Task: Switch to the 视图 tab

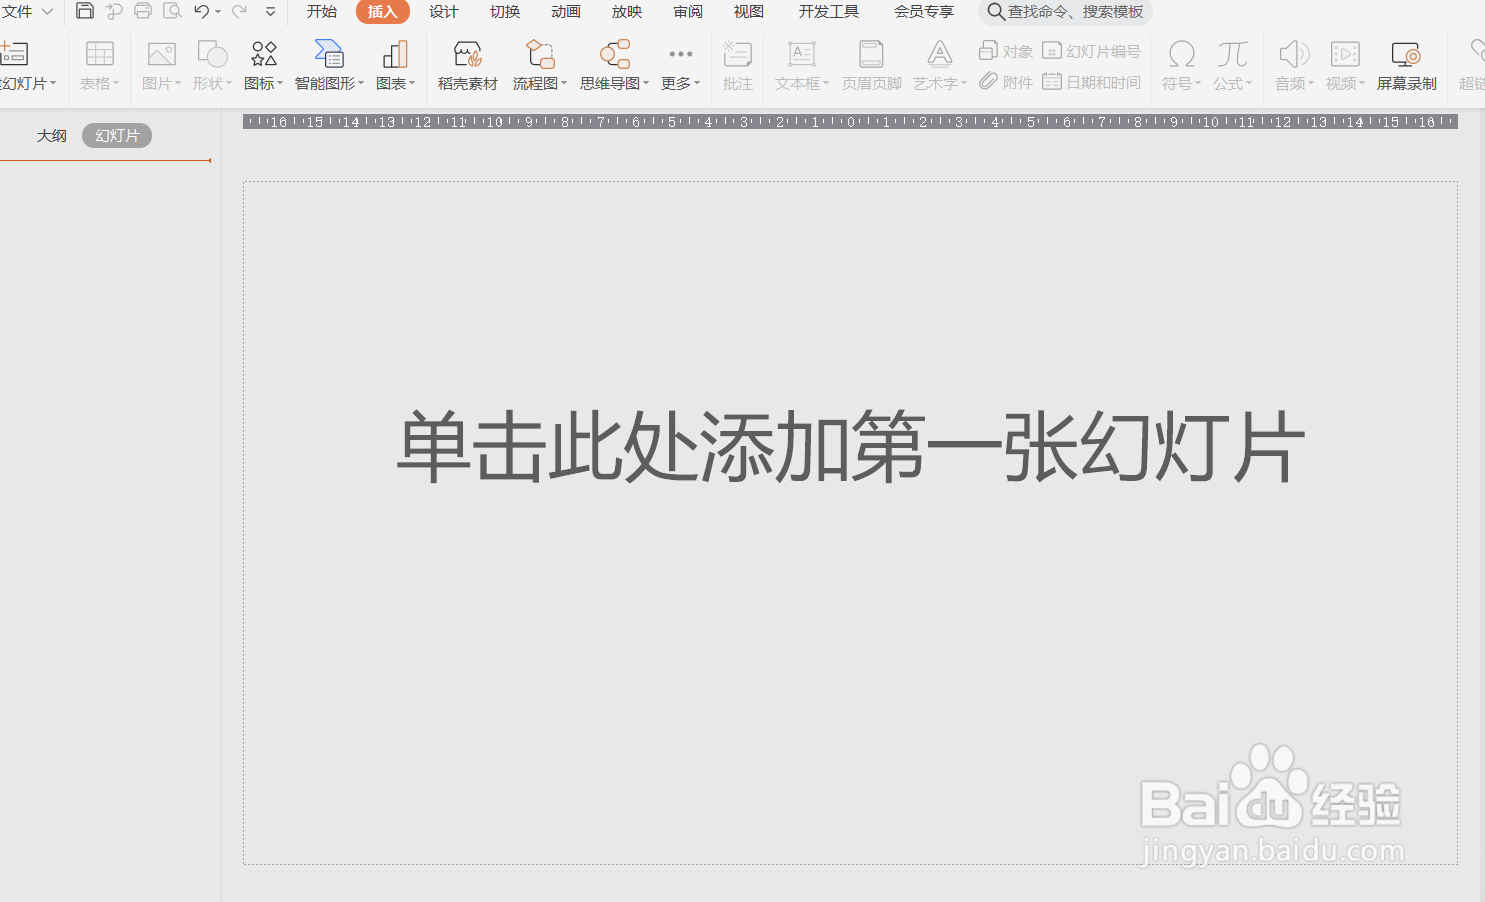Action: (749, 11)
